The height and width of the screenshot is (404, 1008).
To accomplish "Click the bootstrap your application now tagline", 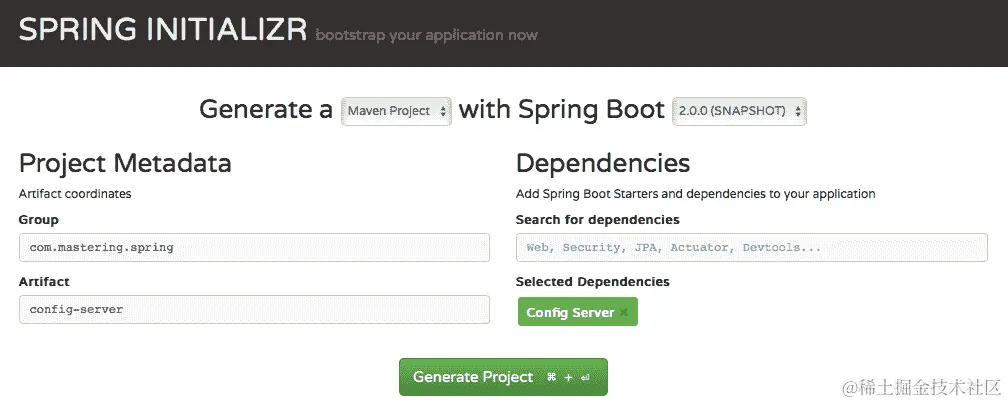I will (x=426, y=35).
